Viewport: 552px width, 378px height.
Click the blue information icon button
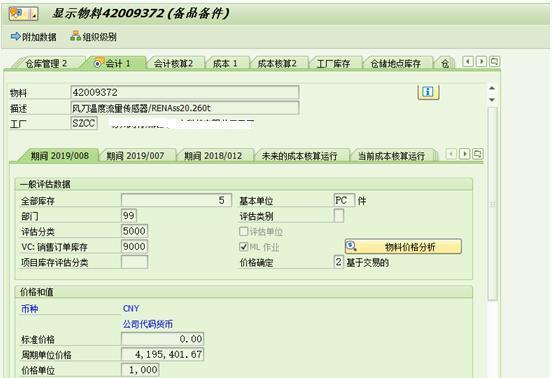pyautogui.click(x=428, y=92)
